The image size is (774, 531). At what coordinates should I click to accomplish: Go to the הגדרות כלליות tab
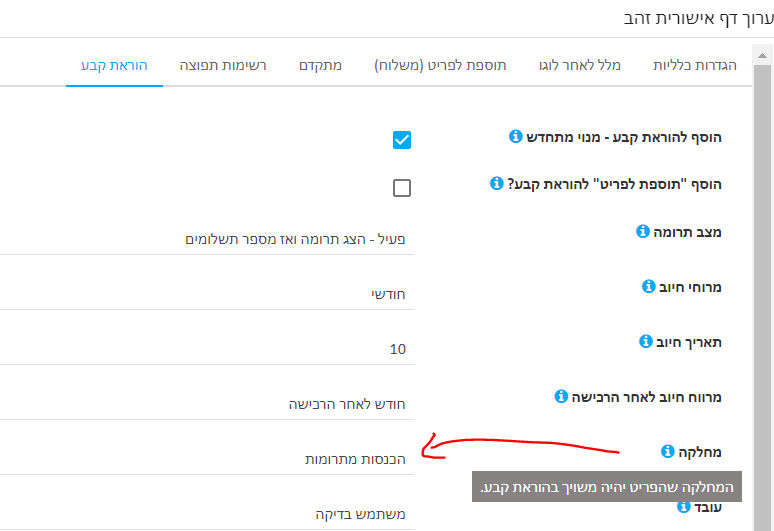(x=695, y=66)
